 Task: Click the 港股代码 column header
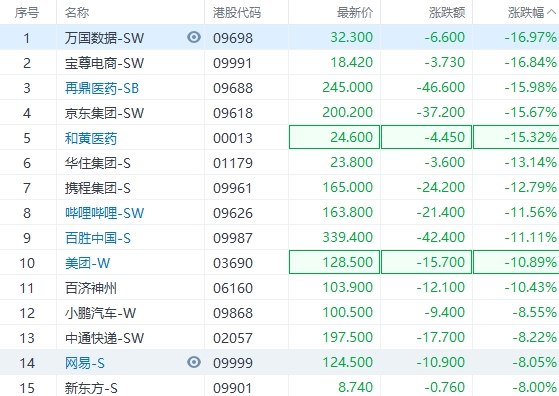[237, 12]
